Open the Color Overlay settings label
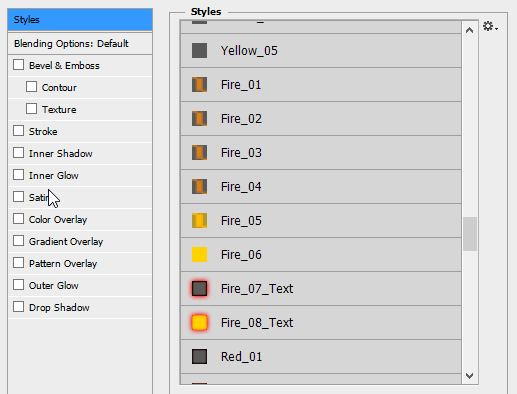The width and height of the screenshot is (517, 394). 58,220
